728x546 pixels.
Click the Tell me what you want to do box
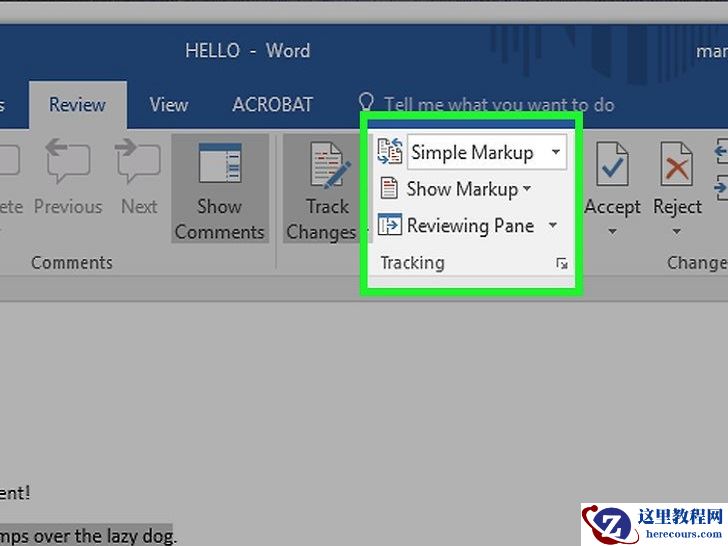tap(499, 105)
